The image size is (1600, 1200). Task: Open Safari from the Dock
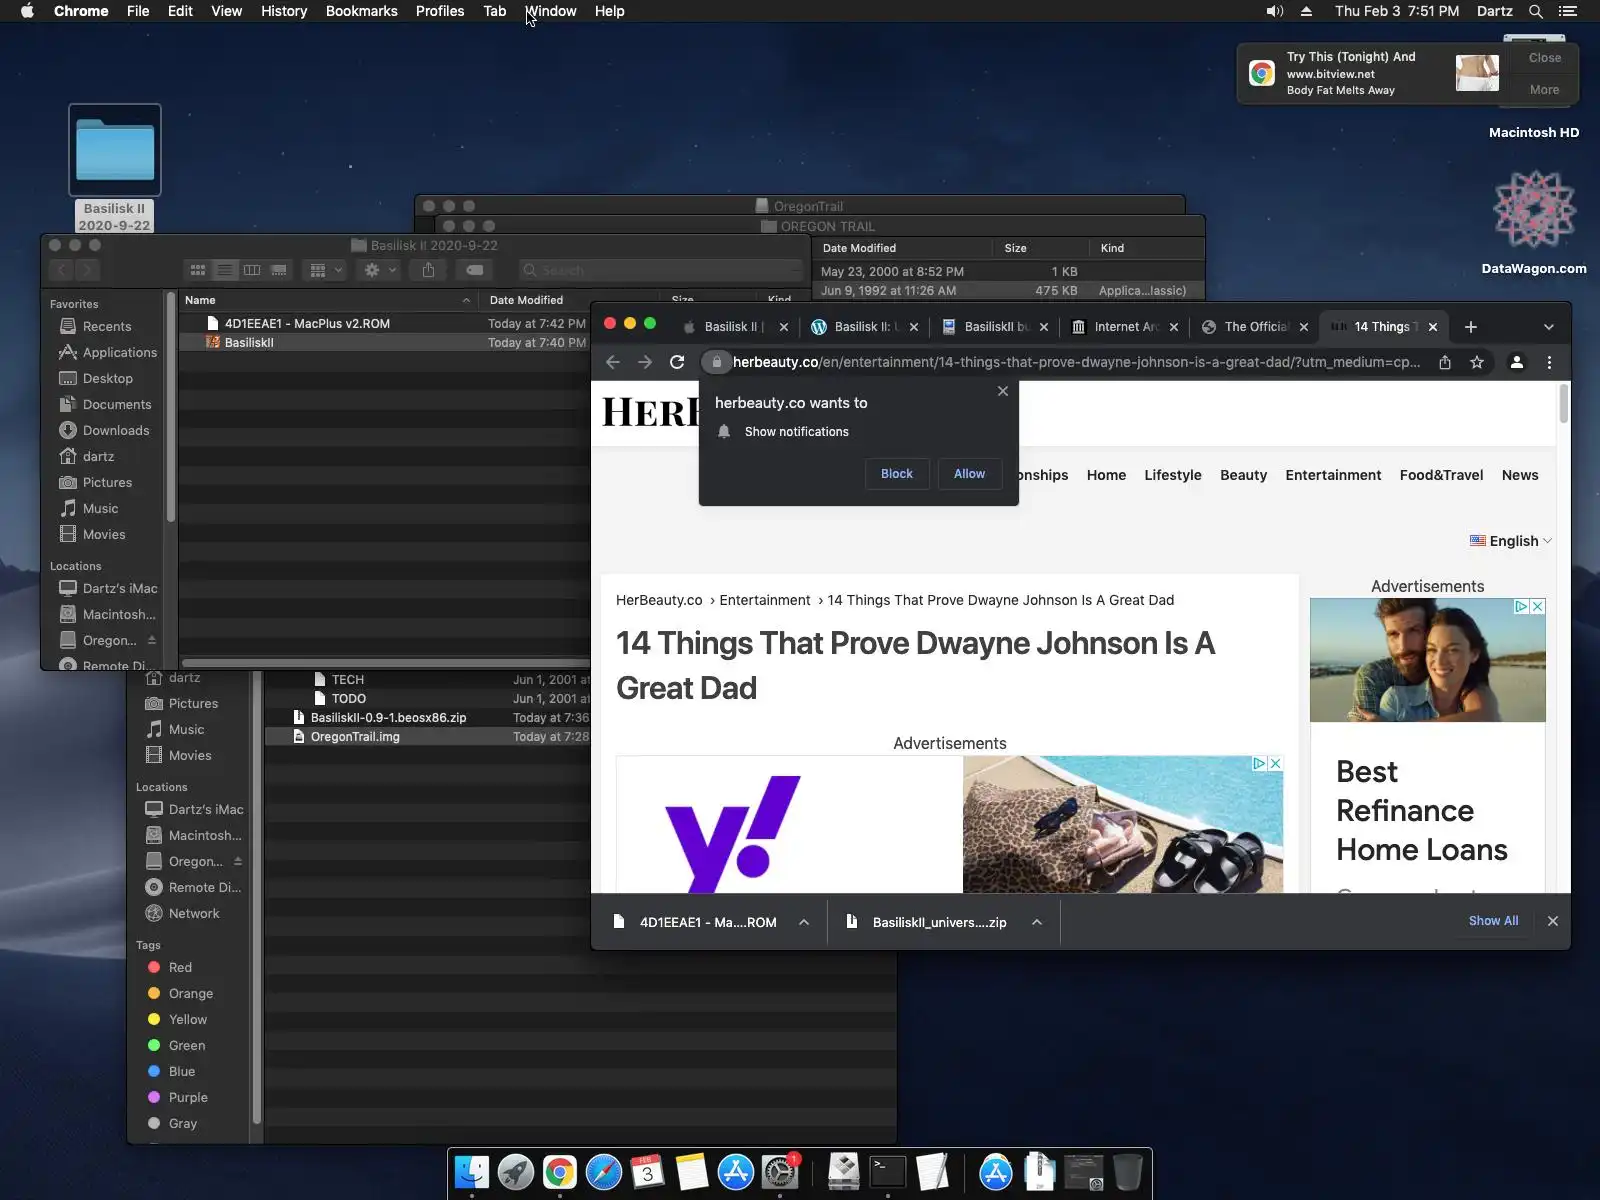pyautogui.click(x=604, y=1172)
